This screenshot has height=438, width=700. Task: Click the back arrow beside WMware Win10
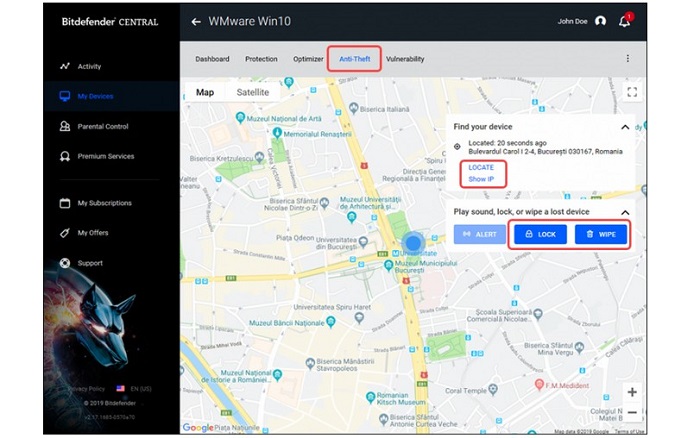196,21
